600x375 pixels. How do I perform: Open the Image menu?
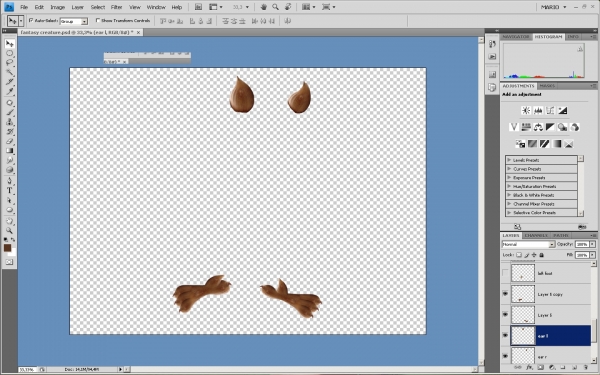pyautogui.click(x=57, y=7)
